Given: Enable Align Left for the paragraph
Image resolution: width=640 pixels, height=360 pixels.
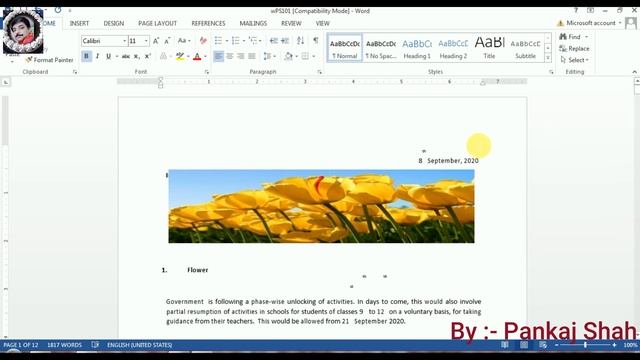Looking at the screenshot, I should (x=218, y=56).
